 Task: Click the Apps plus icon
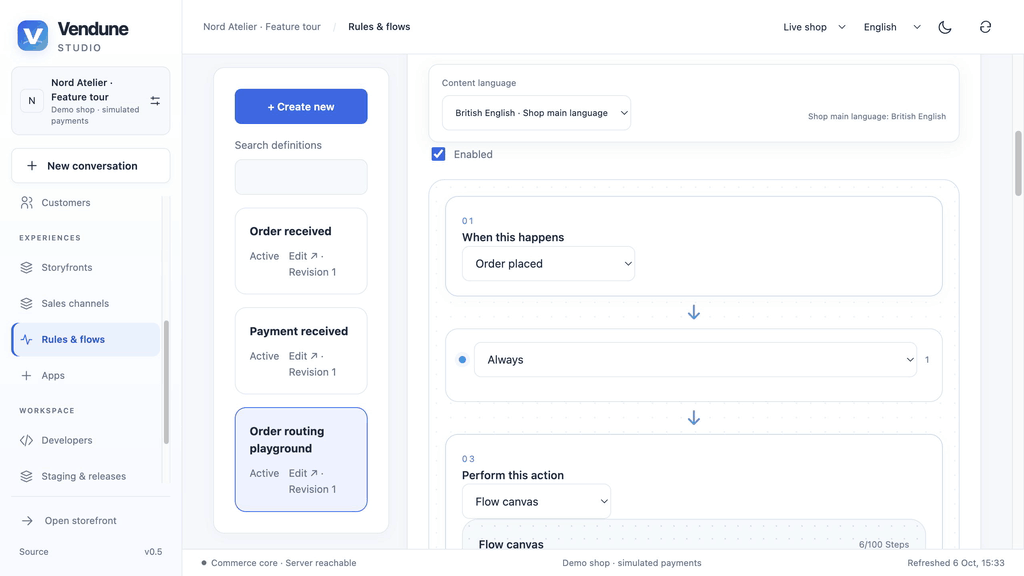pos(26,376)
